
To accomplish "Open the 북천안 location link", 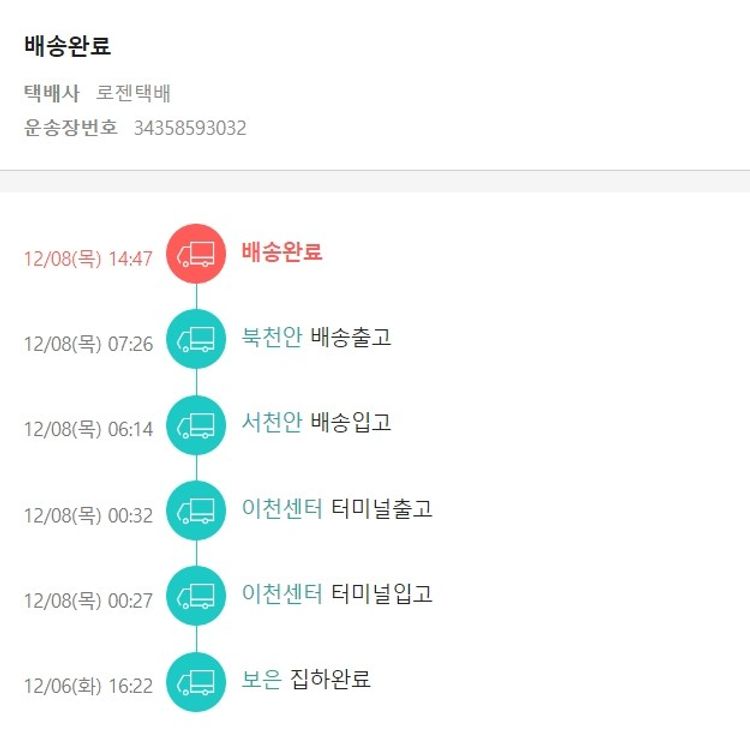I will point(271,337).
